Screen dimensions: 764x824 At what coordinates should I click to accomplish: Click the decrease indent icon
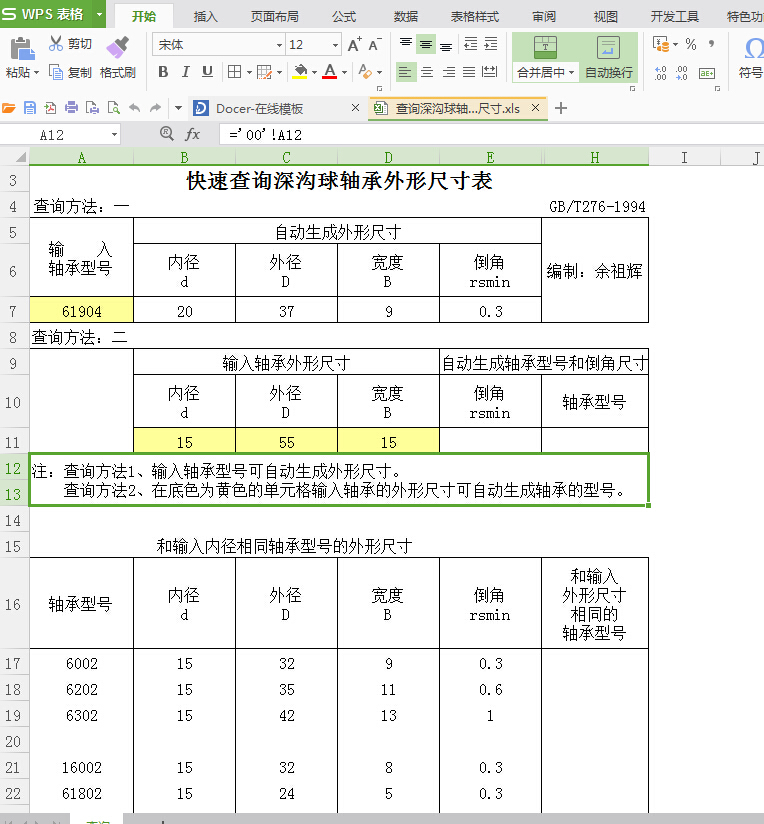(470, 44)
